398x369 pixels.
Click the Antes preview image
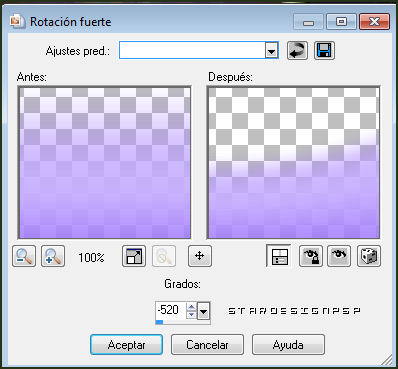coord(105,163)
